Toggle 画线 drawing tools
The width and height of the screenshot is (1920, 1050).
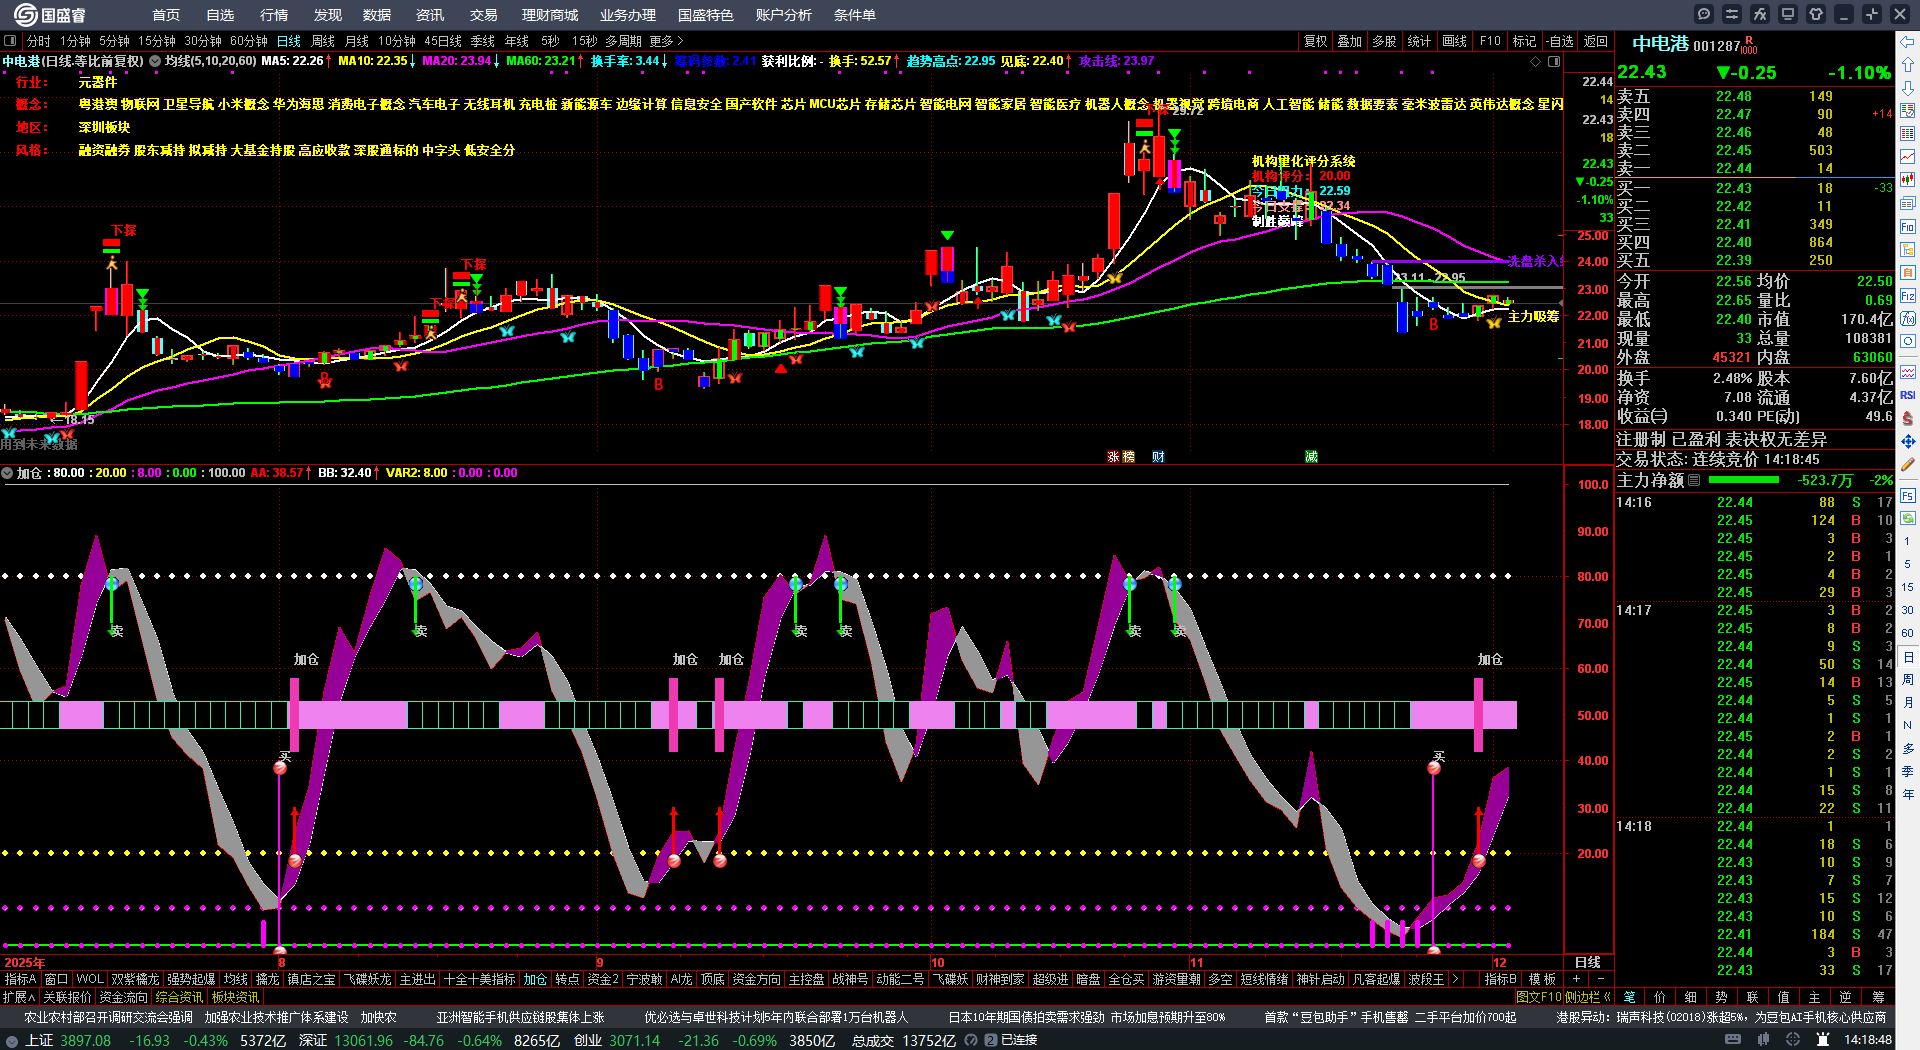[1454, 41]
